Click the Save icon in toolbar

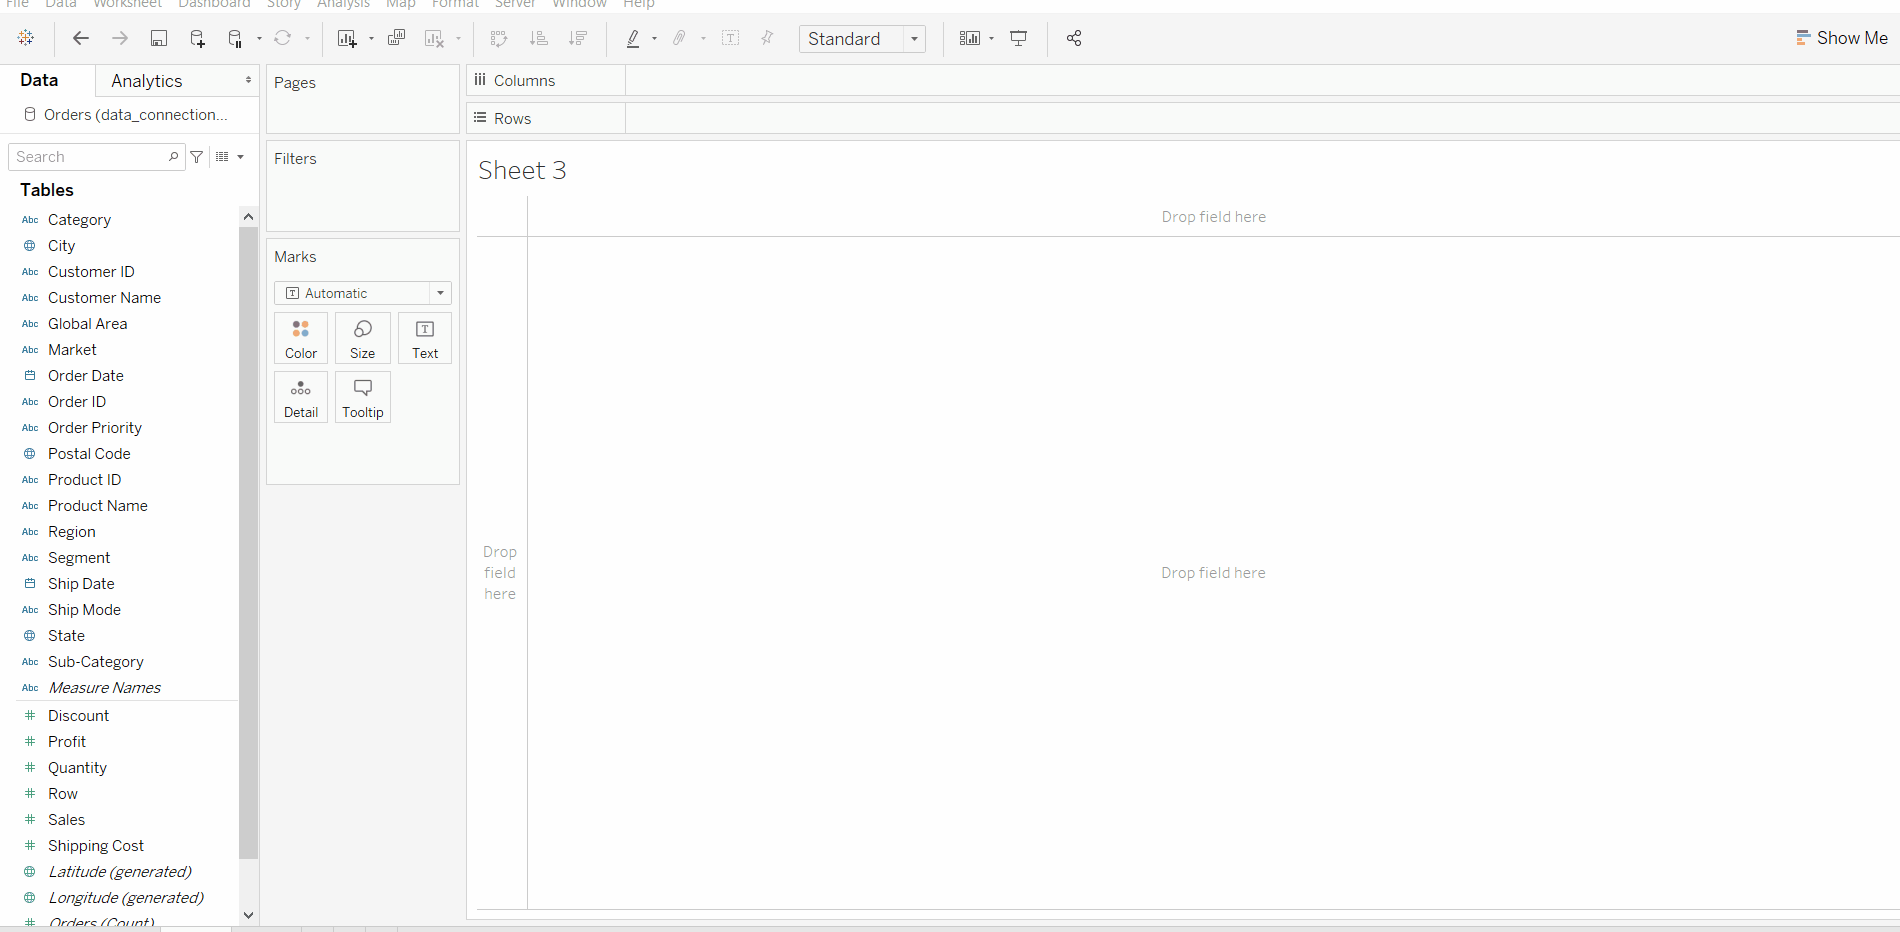[x=158, y=38]
